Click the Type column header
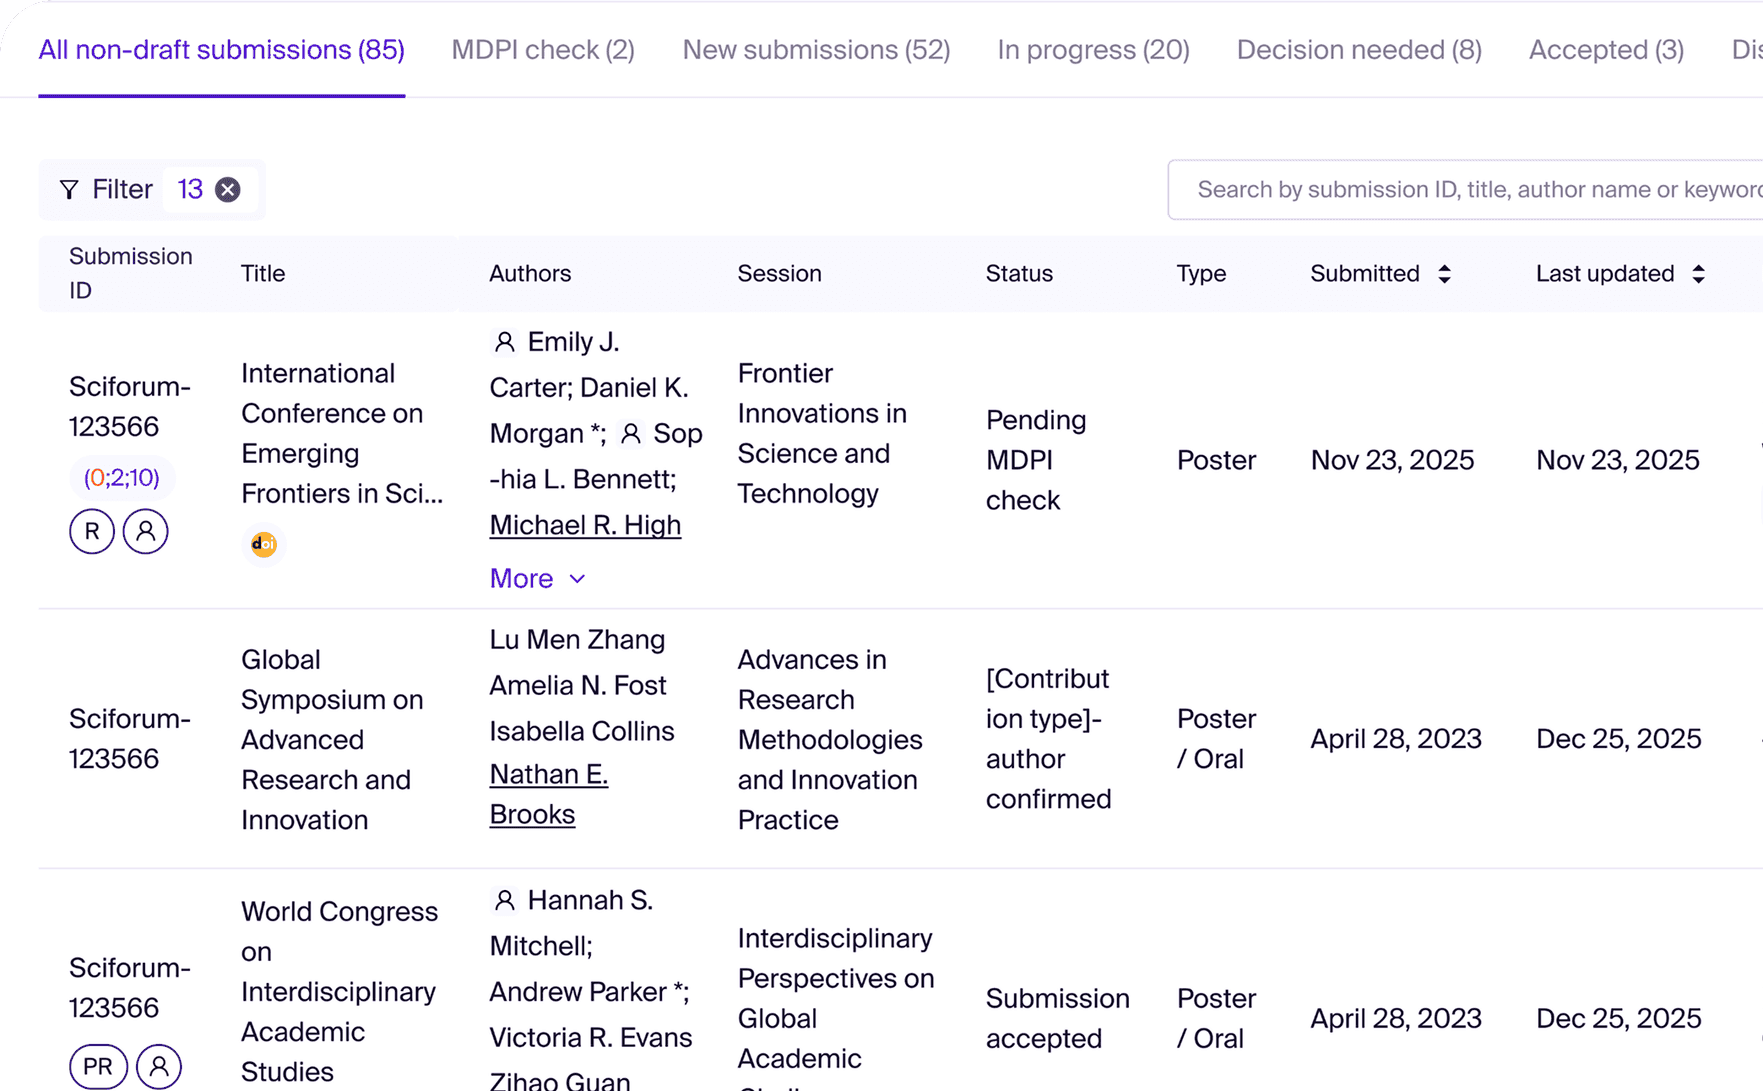This screenshot has width=1763, height=1091. pos(1201,274)
